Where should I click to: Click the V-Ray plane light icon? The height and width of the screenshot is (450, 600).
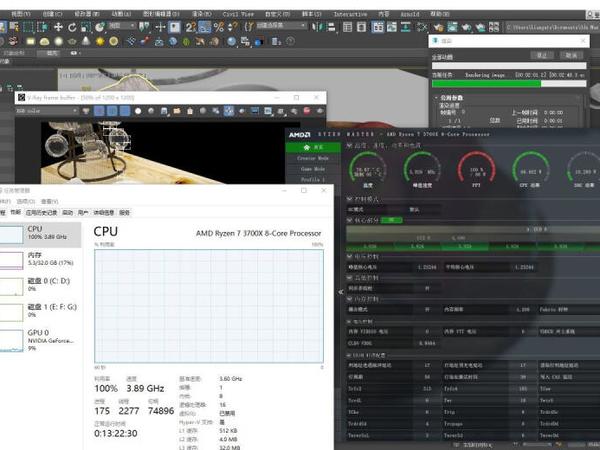(x=31, y=41)
